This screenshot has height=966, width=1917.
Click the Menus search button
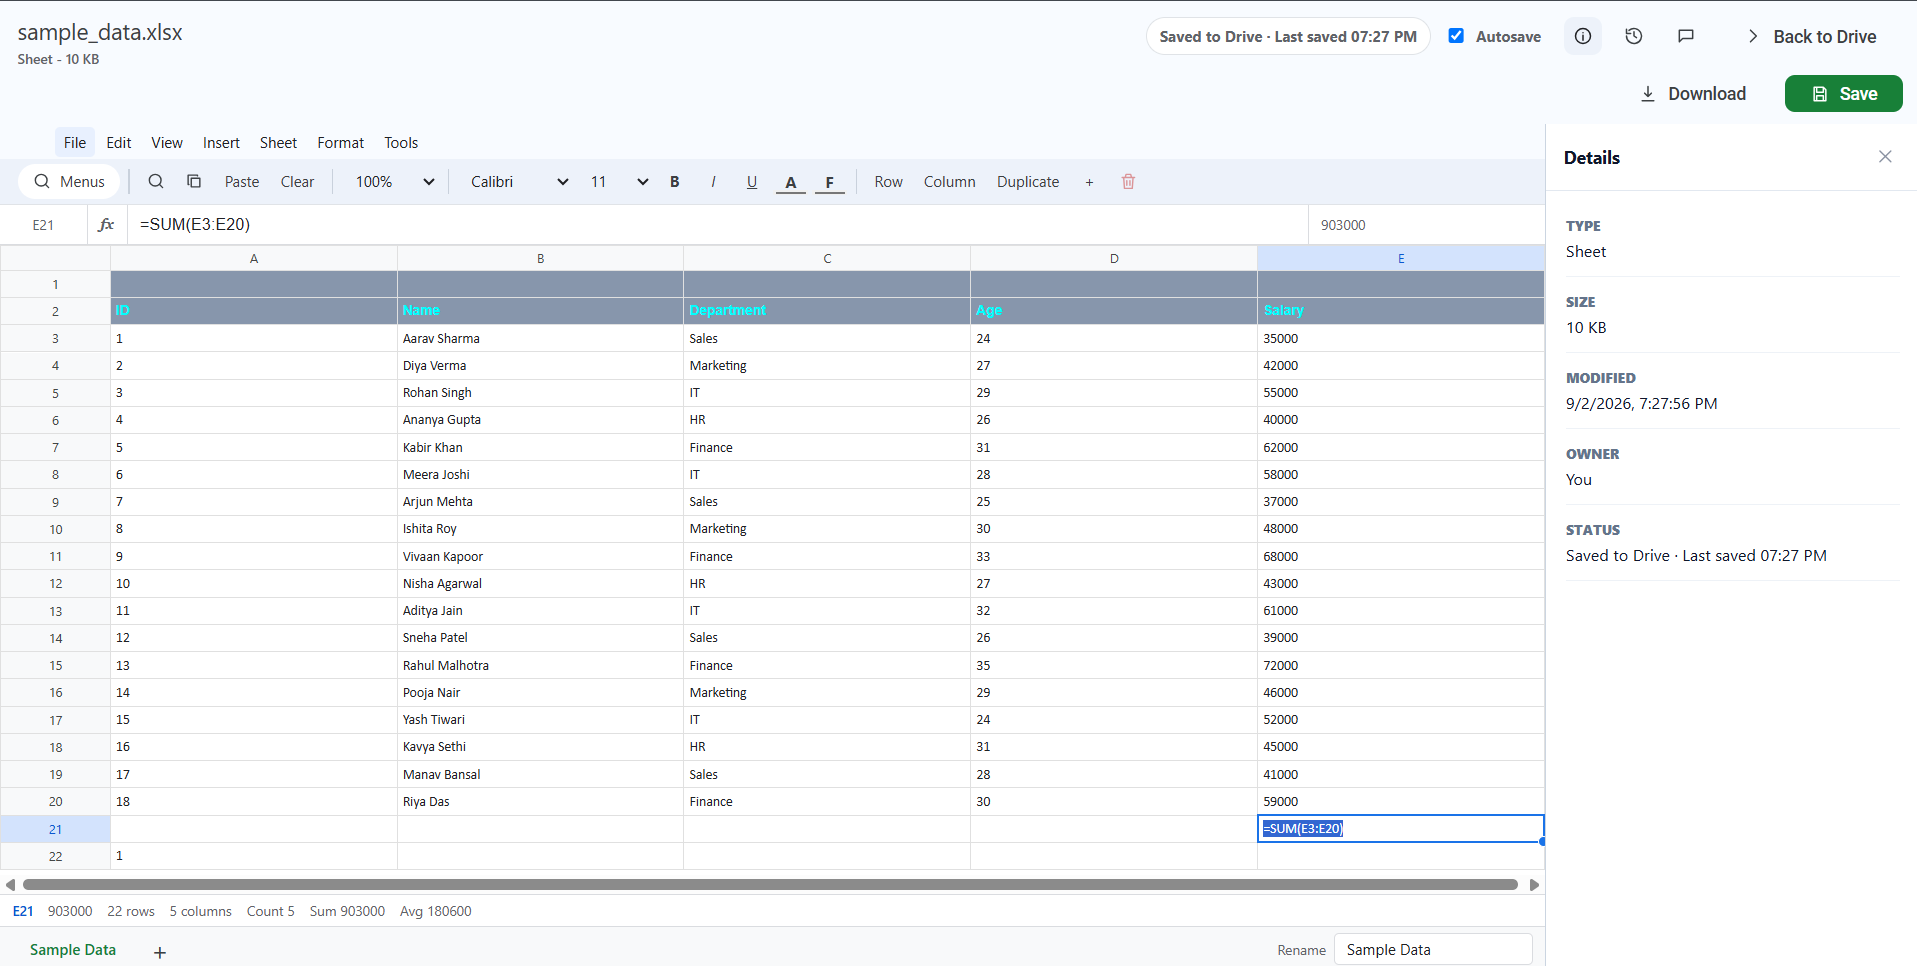pyautogui.click(x=70, y=181)
